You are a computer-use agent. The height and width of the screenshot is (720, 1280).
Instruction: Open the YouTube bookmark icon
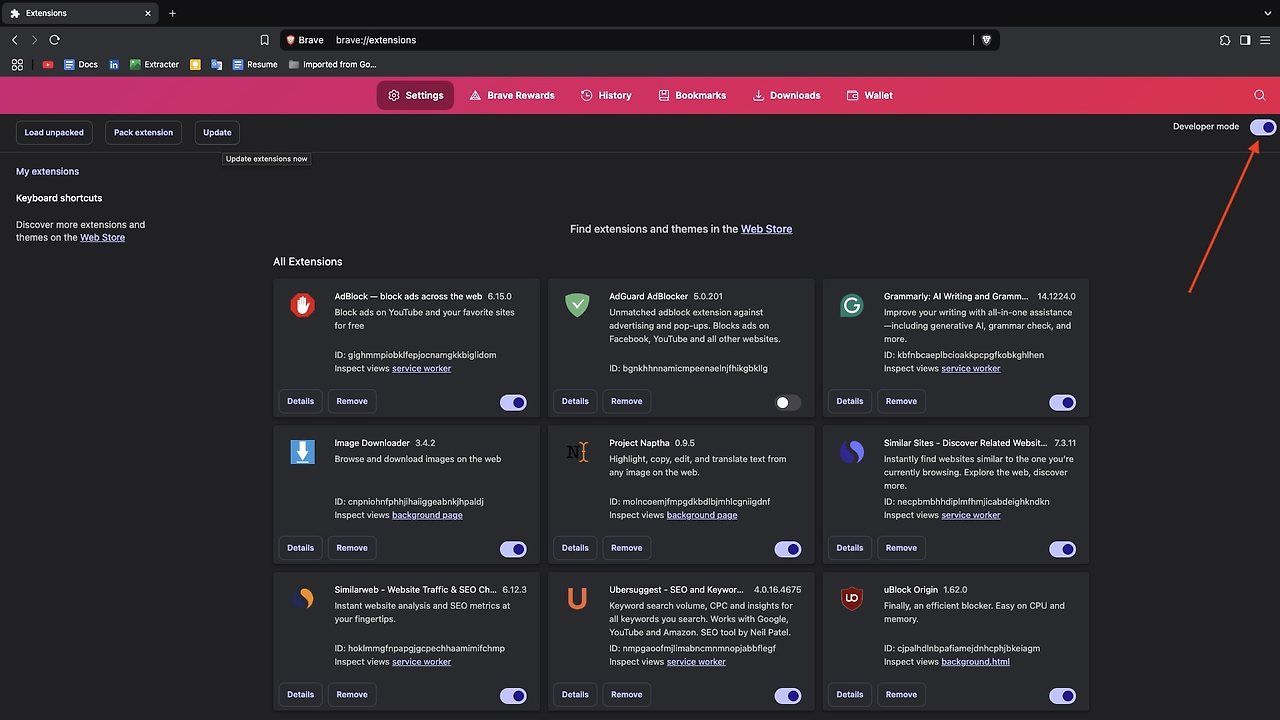(48, 64)
